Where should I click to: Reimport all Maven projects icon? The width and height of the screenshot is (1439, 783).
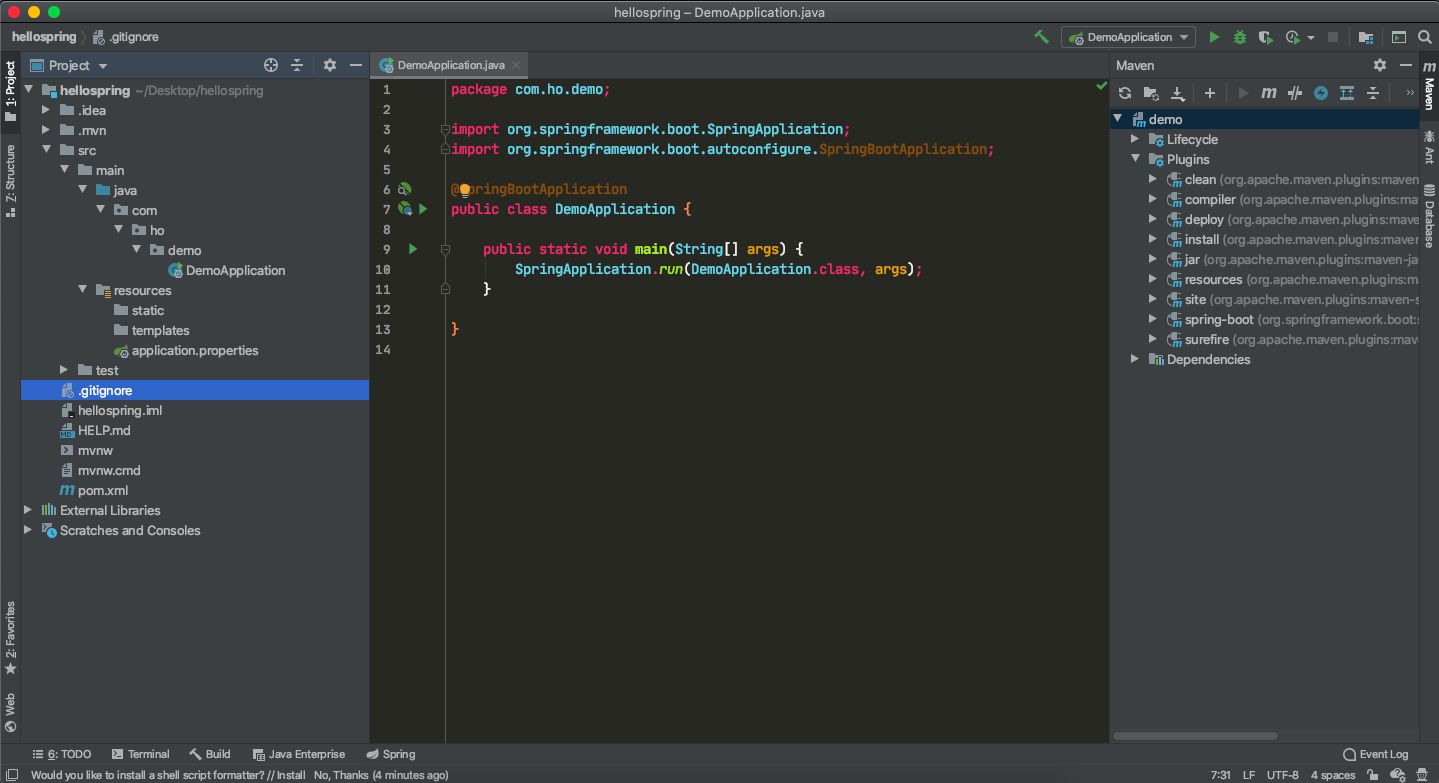pyautogui.click(x=1125, y=93)
